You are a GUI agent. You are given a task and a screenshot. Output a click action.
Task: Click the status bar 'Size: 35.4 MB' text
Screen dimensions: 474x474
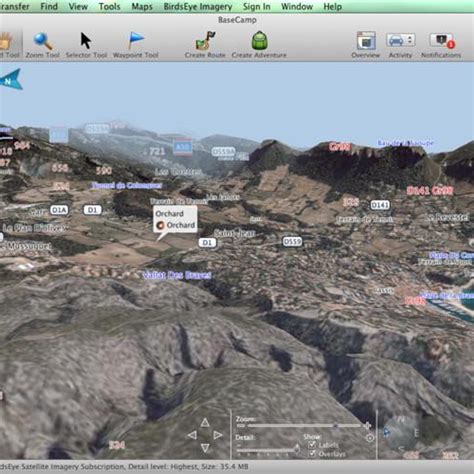click(x=225, y=466)
